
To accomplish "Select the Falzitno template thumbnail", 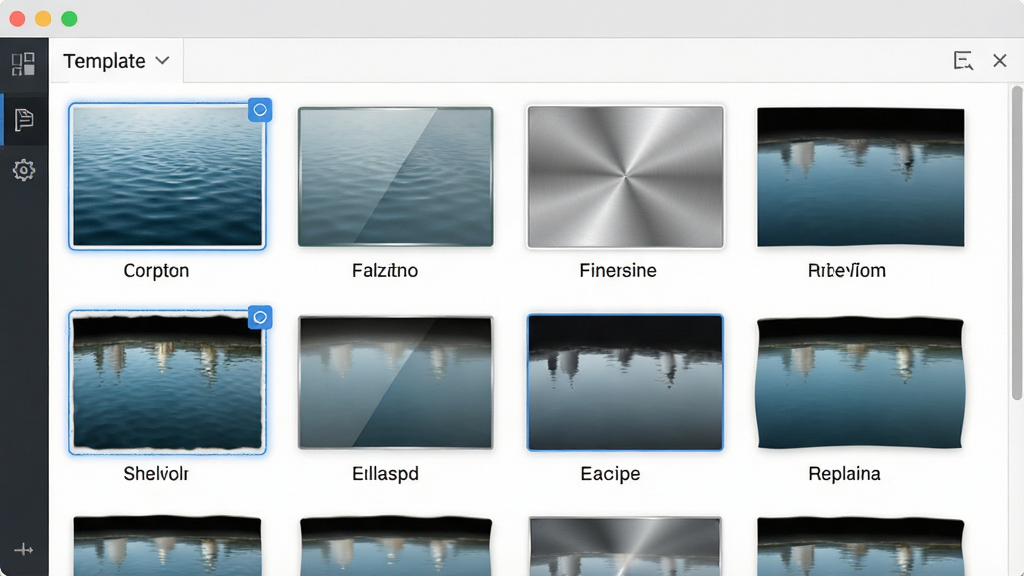I will coord(396,176).
